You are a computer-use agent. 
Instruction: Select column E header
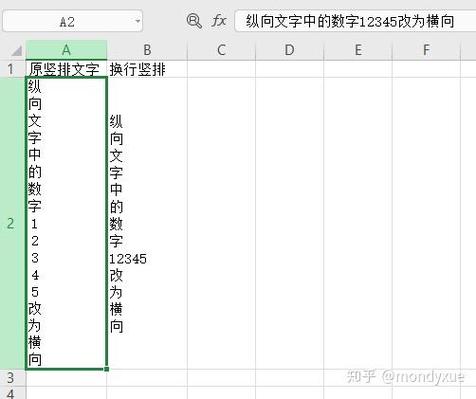tap(358, 50)
